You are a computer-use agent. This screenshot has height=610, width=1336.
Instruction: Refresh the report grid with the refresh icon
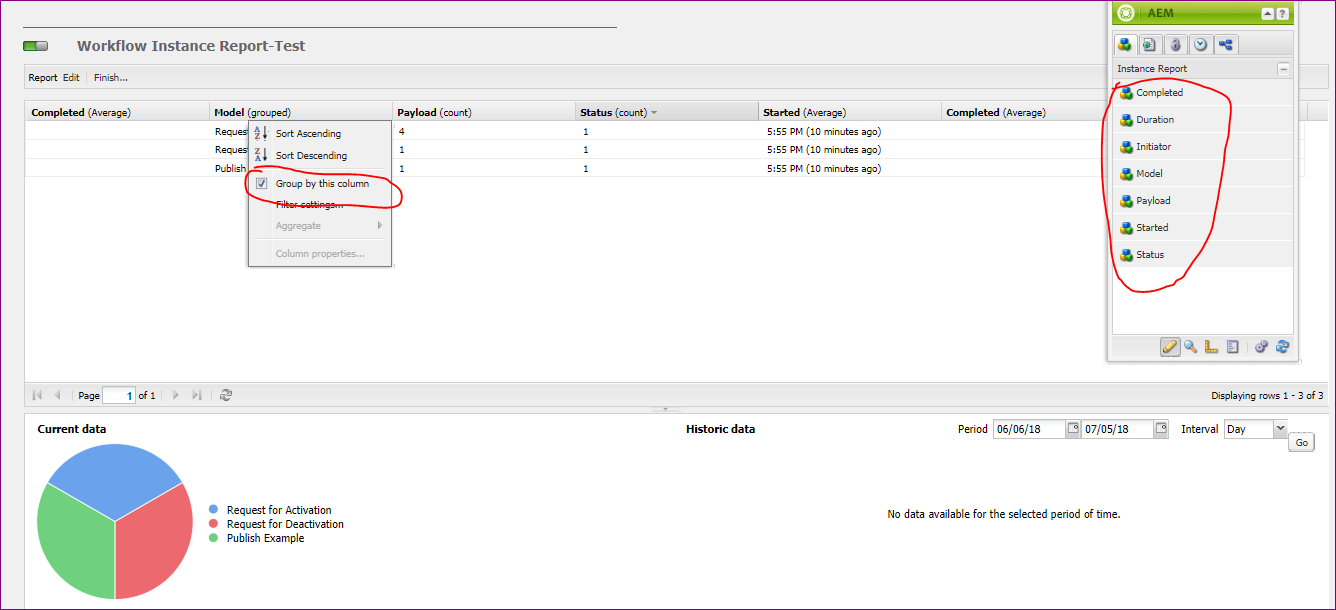pyautogui.click(x=227, y=395)
